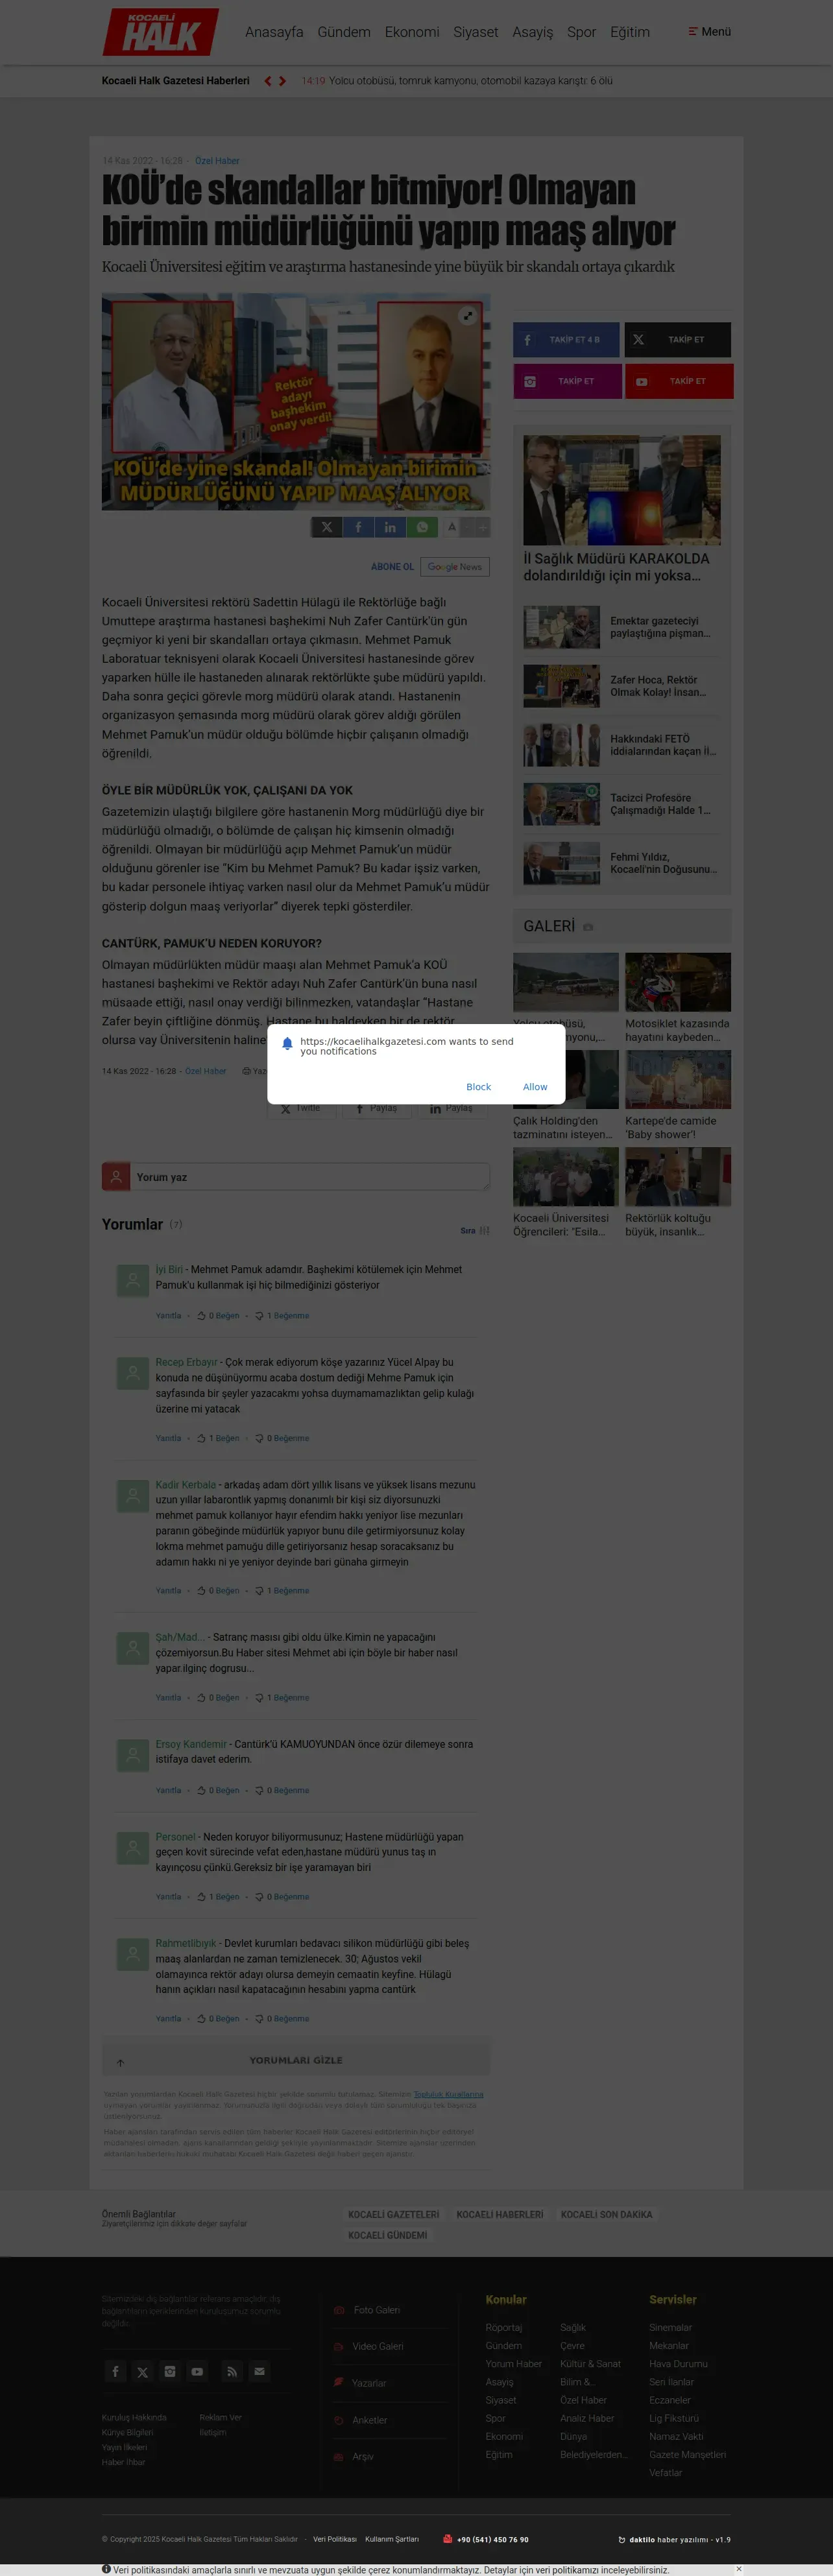The width and height of the screenshot is (833, 2576).
Task: Open Hava Durumu service link
Action: [x=678, y=2364]
